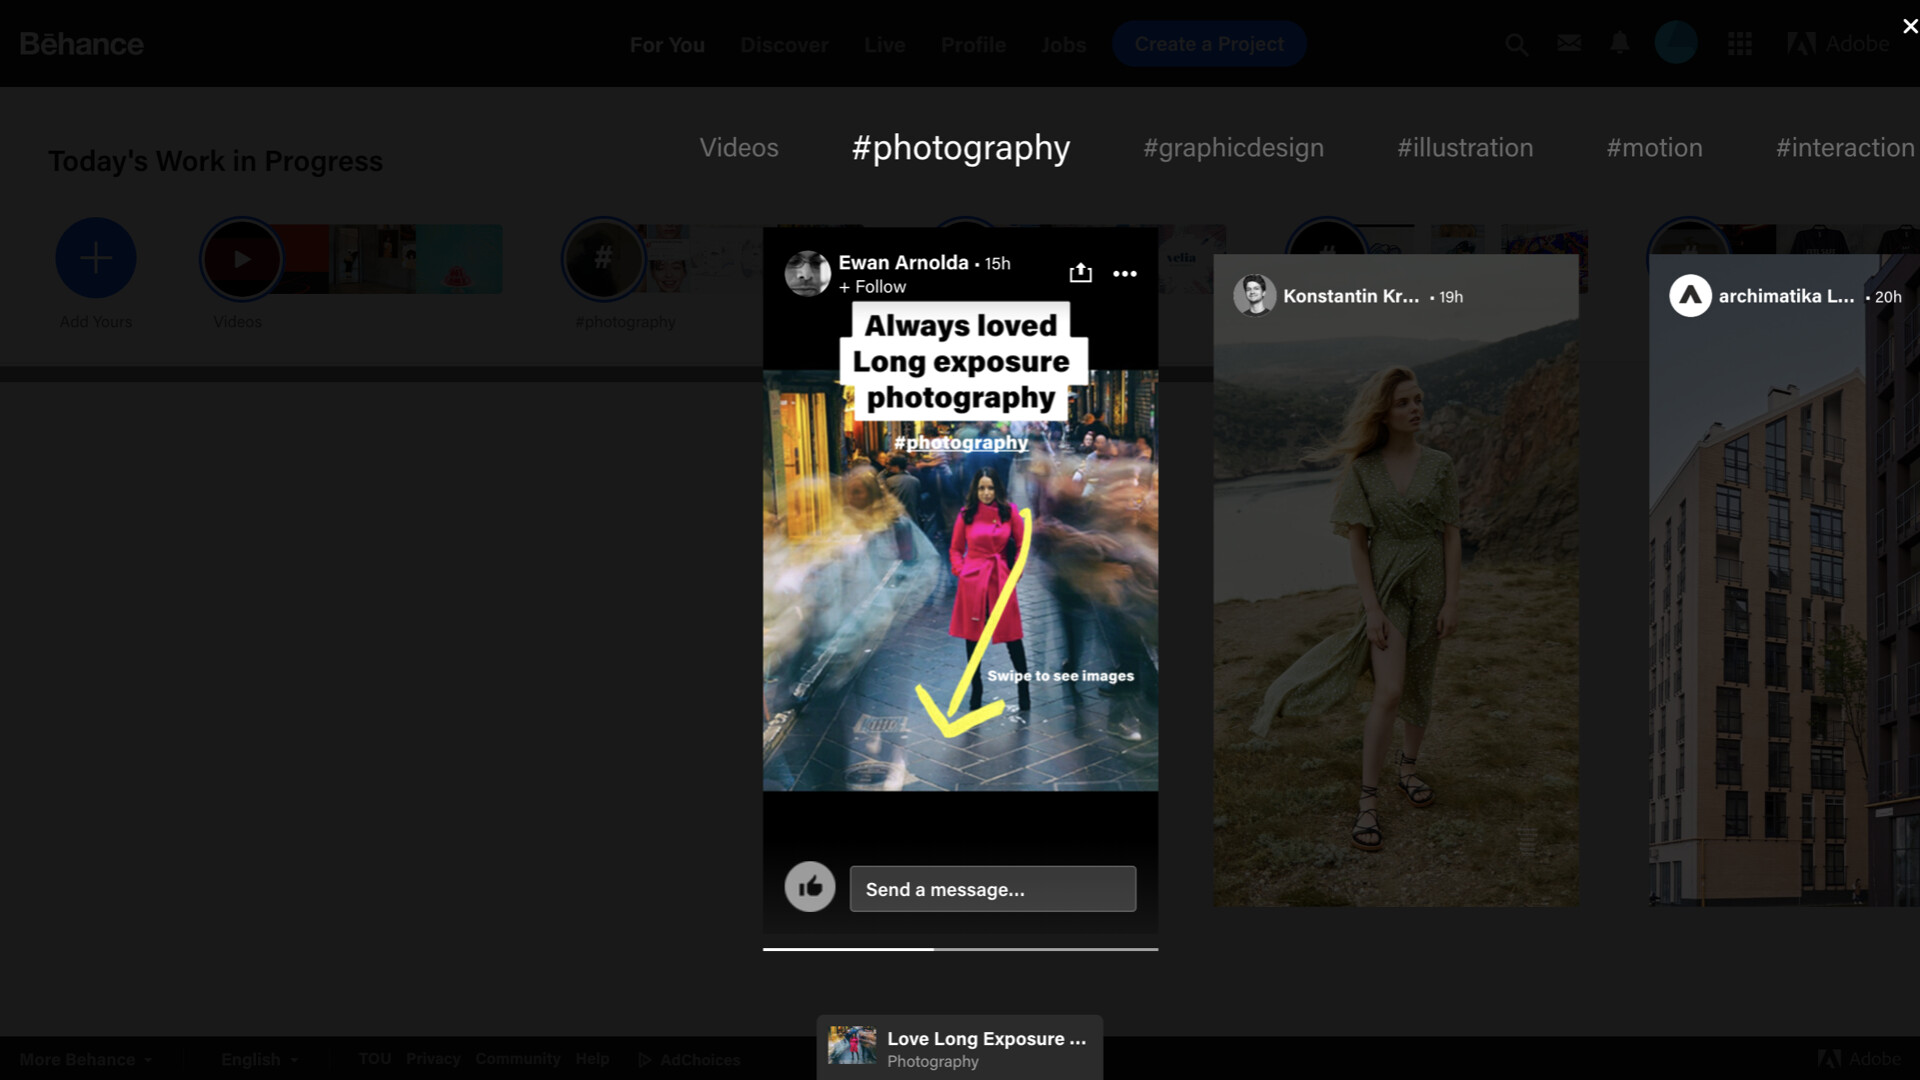Image resolution: width=1920 pixels, height=1080 pixels.
Task: Select the #graphicdesign tab
Action: (1233, 148)
